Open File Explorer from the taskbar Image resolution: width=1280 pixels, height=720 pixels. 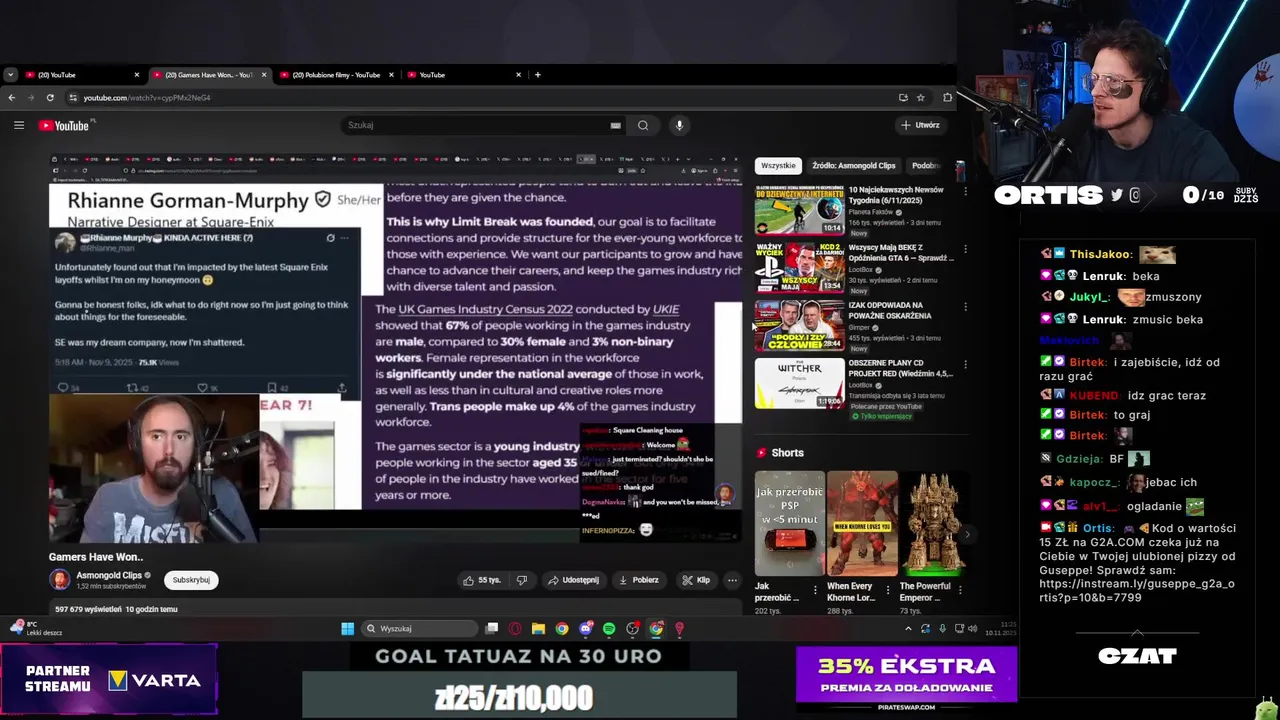[538, 629]
